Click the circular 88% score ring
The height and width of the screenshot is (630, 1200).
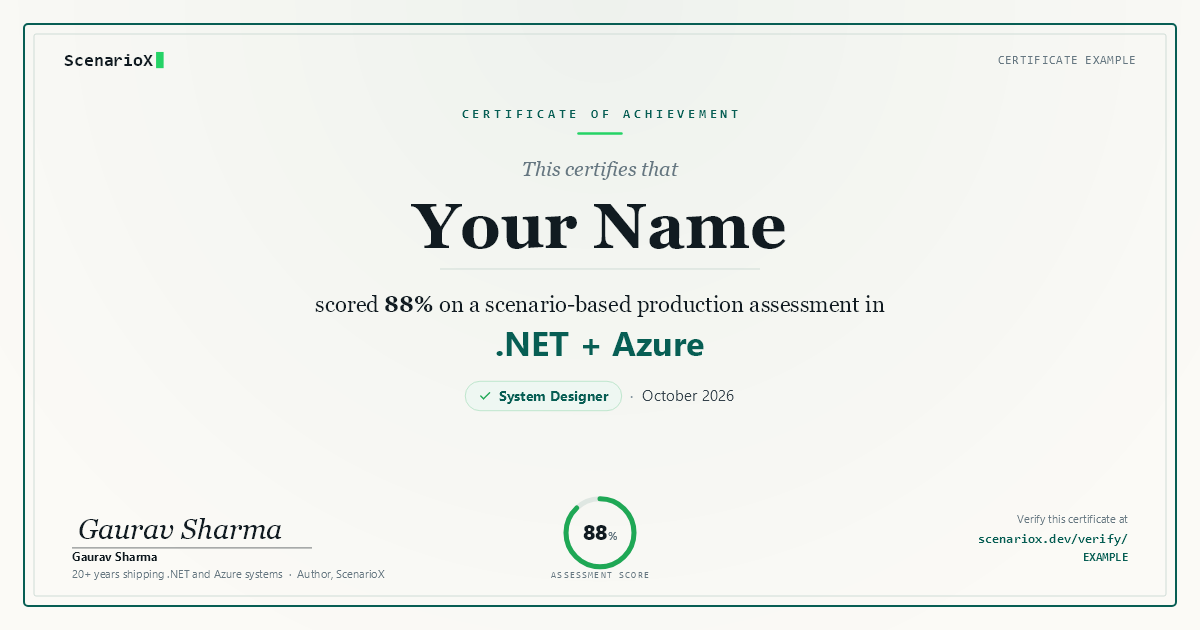pyautogui.click(x=600, y=533)
